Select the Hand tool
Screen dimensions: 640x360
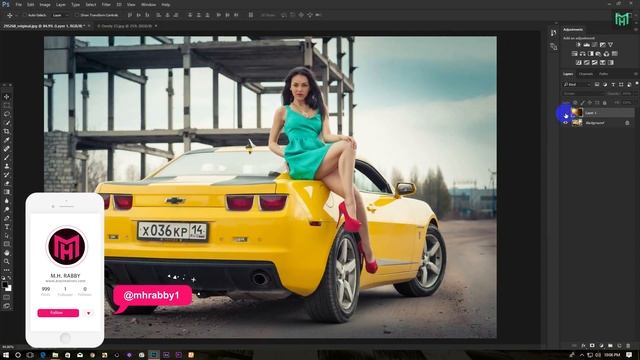pyautogui.click(x=7, y=253)
